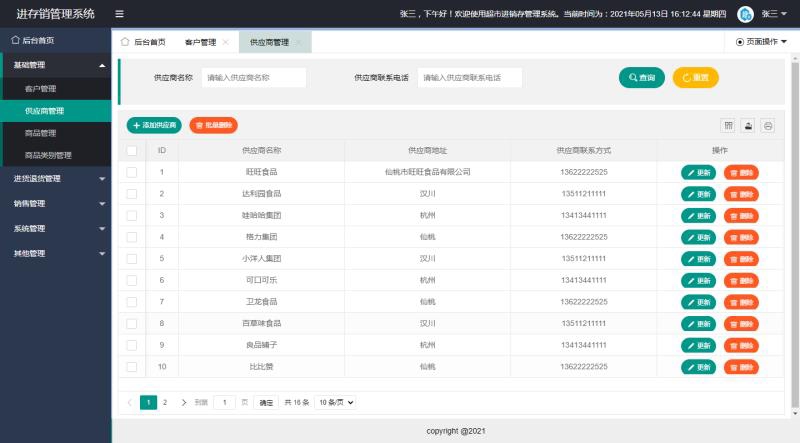Click the 后台首页 home icon in sidebar
The width and height of the screenshot is (800, 443).
coord(15,40)
